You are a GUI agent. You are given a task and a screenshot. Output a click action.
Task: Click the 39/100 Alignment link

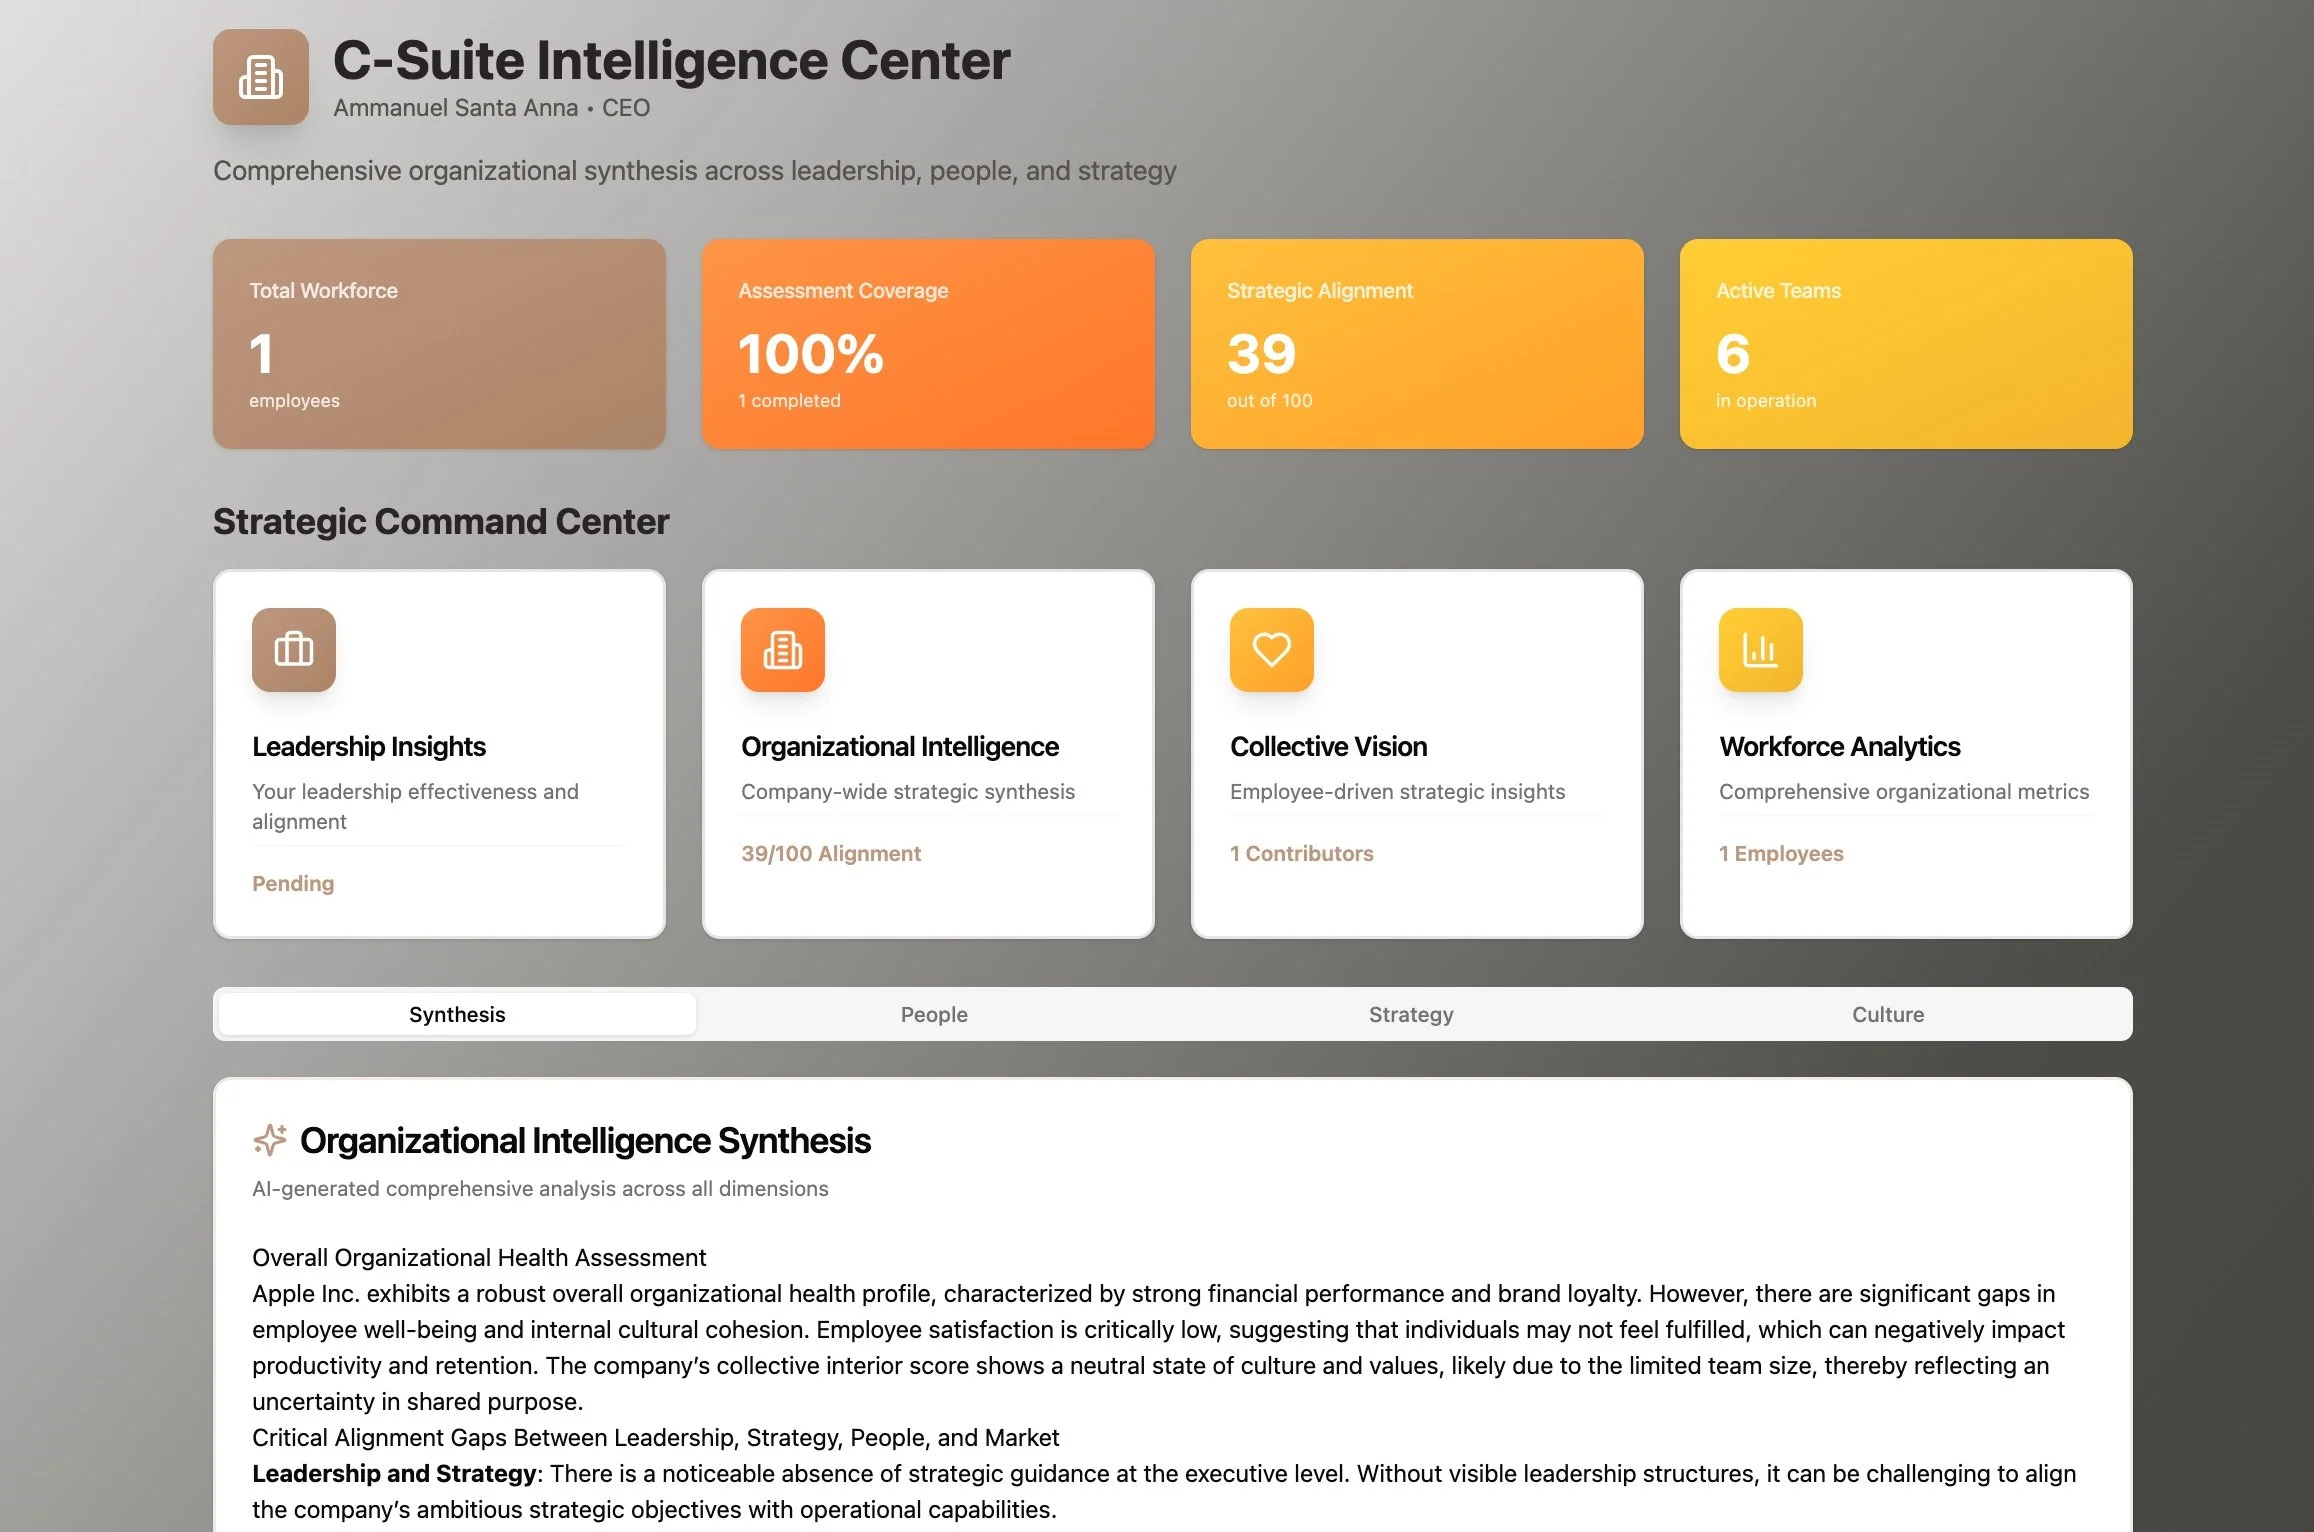830,853
